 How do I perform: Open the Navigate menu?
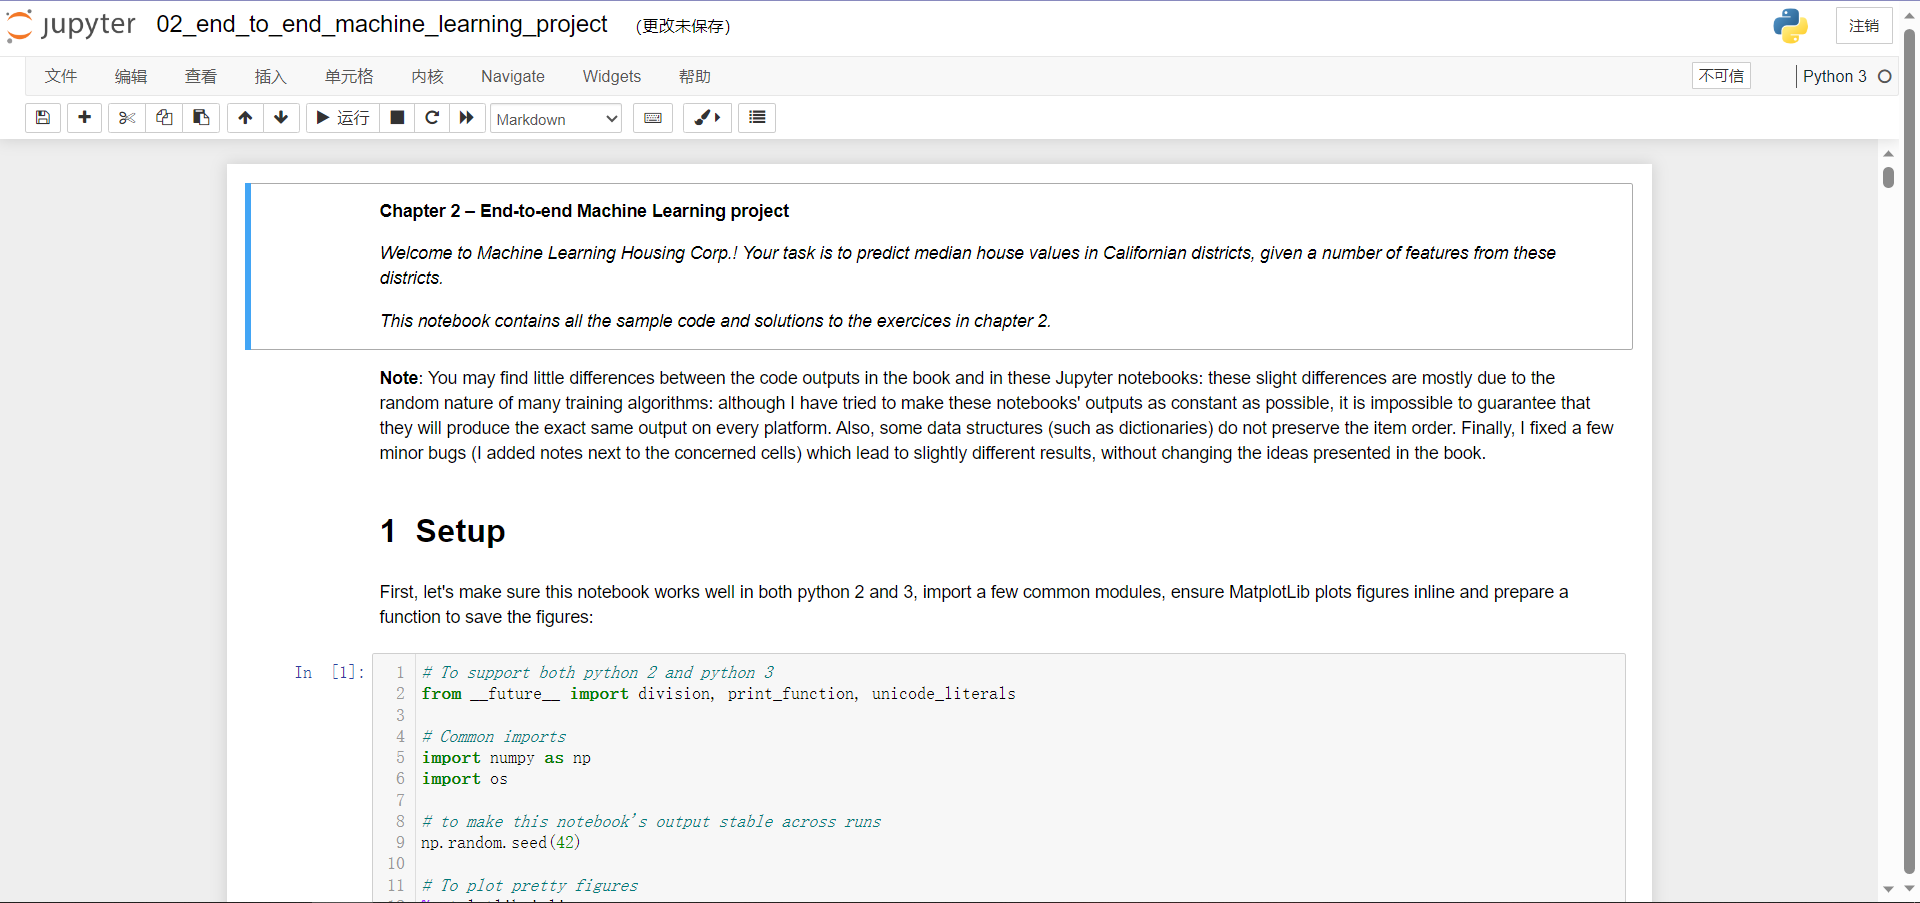click(x=513, y=76)
